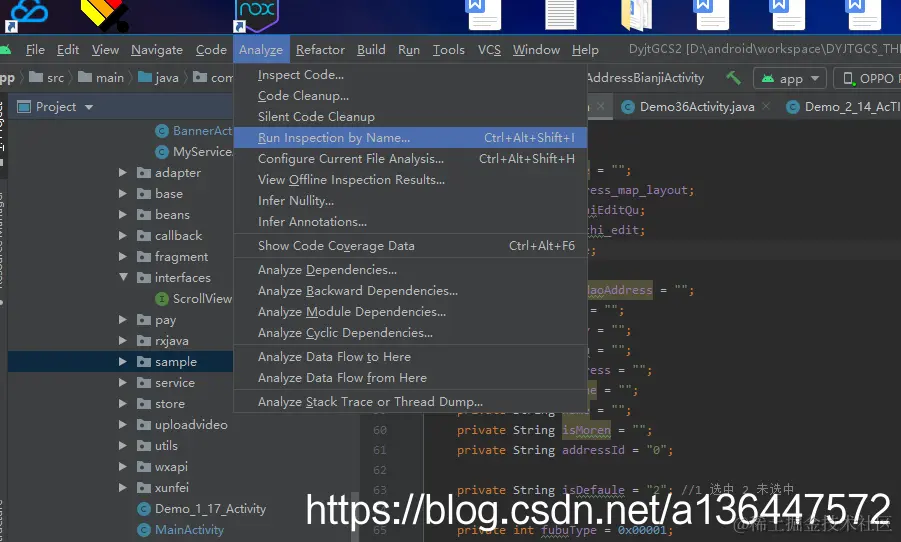Open the Build menu

371,50
